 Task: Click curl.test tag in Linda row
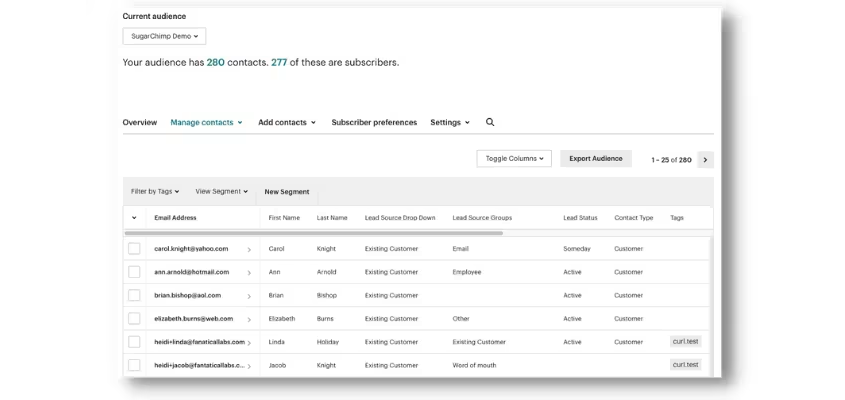coord(685,341)
